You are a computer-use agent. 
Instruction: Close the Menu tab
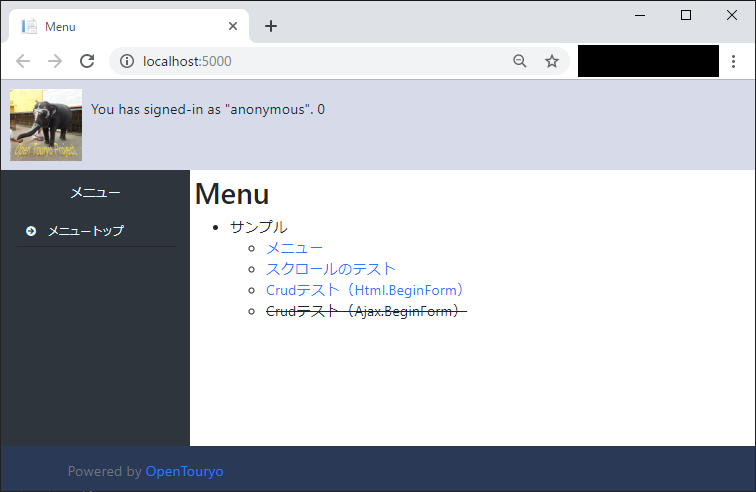pos(233,26)
